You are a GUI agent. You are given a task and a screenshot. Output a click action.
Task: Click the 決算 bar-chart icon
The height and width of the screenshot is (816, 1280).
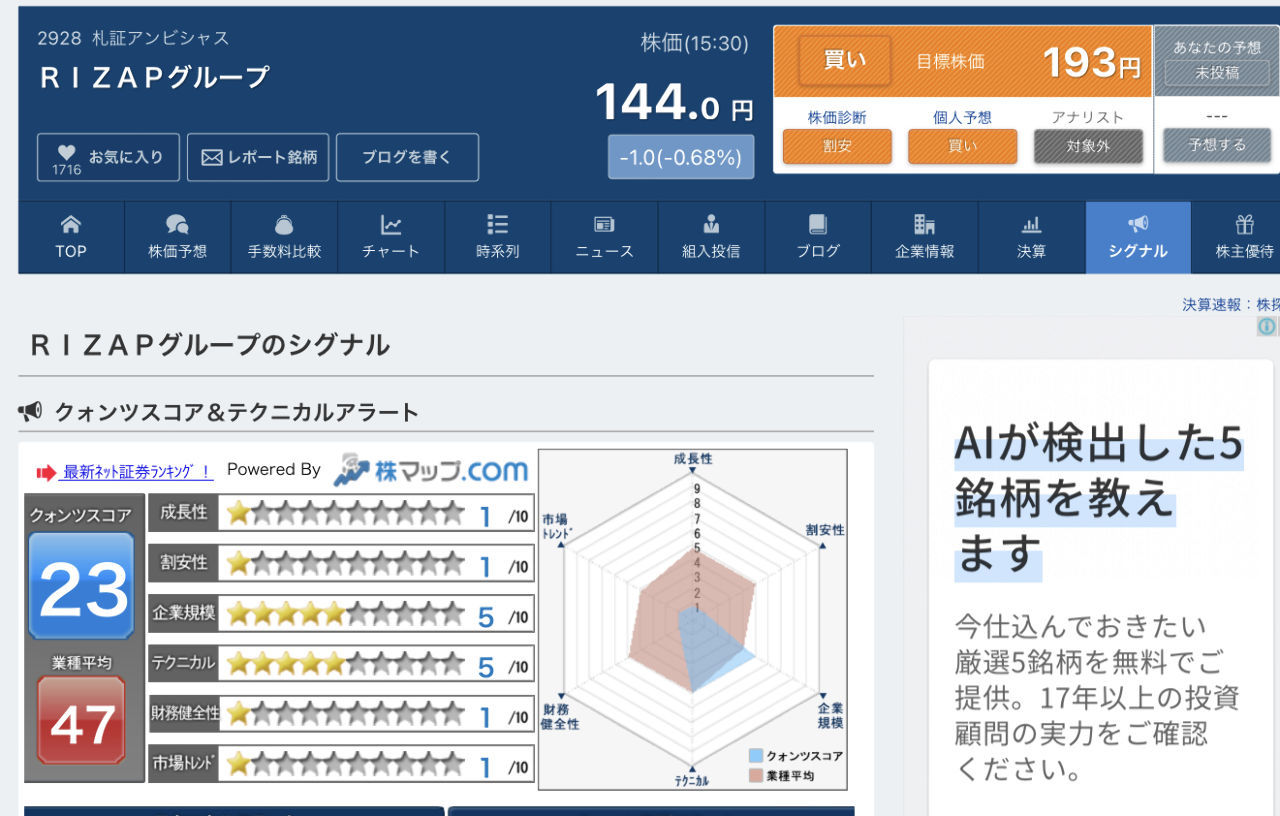pyautogui.click(x=1031, y=225)
